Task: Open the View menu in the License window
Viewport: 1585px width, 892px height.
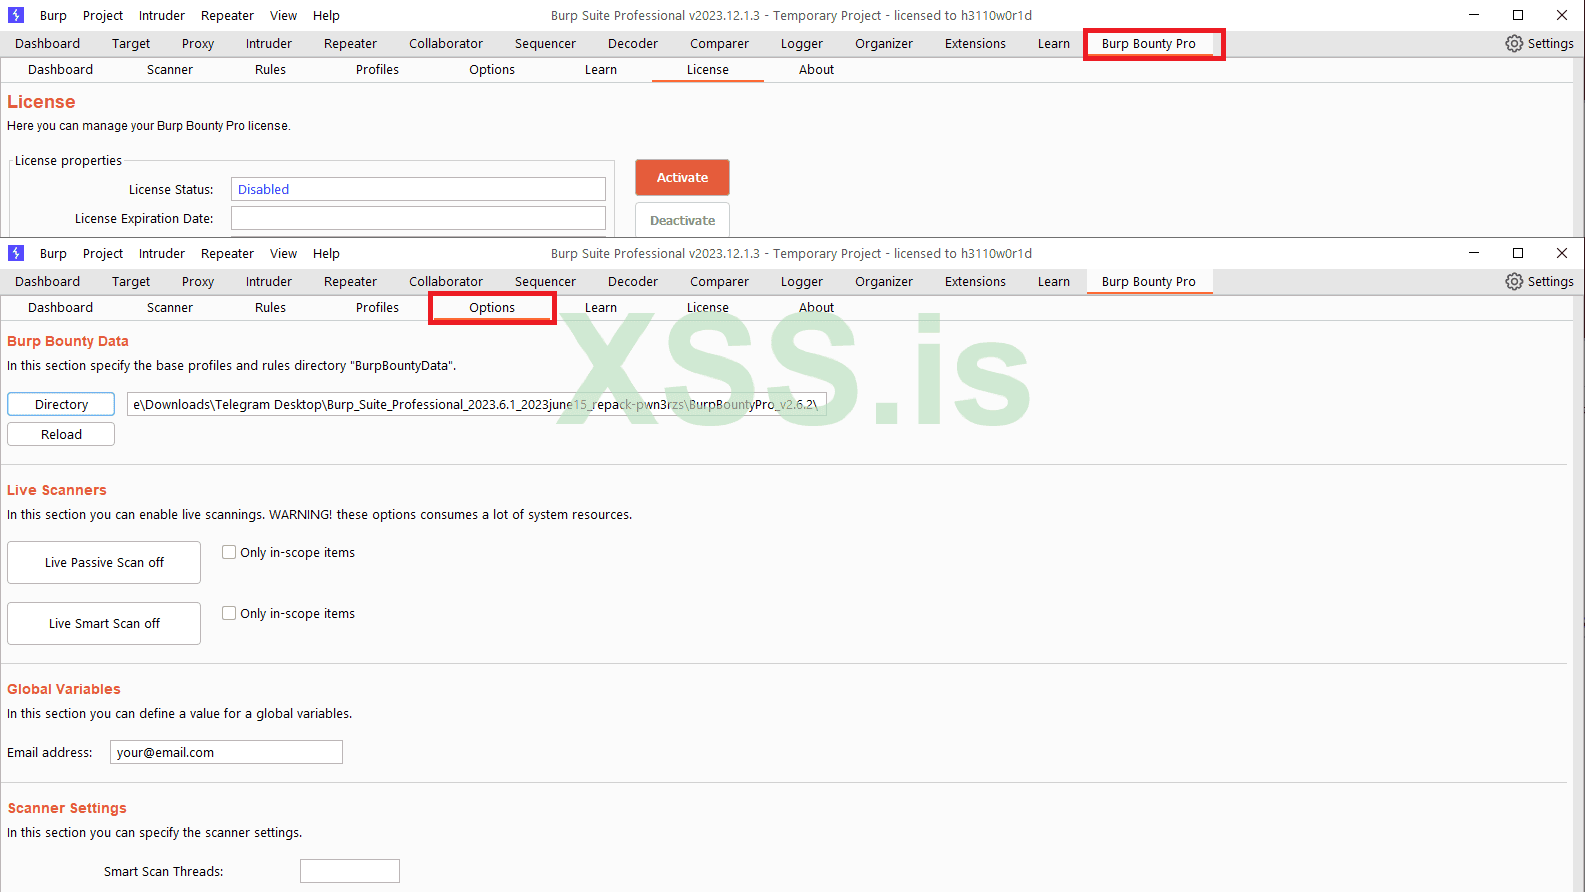Action: (x=283, y=15)
